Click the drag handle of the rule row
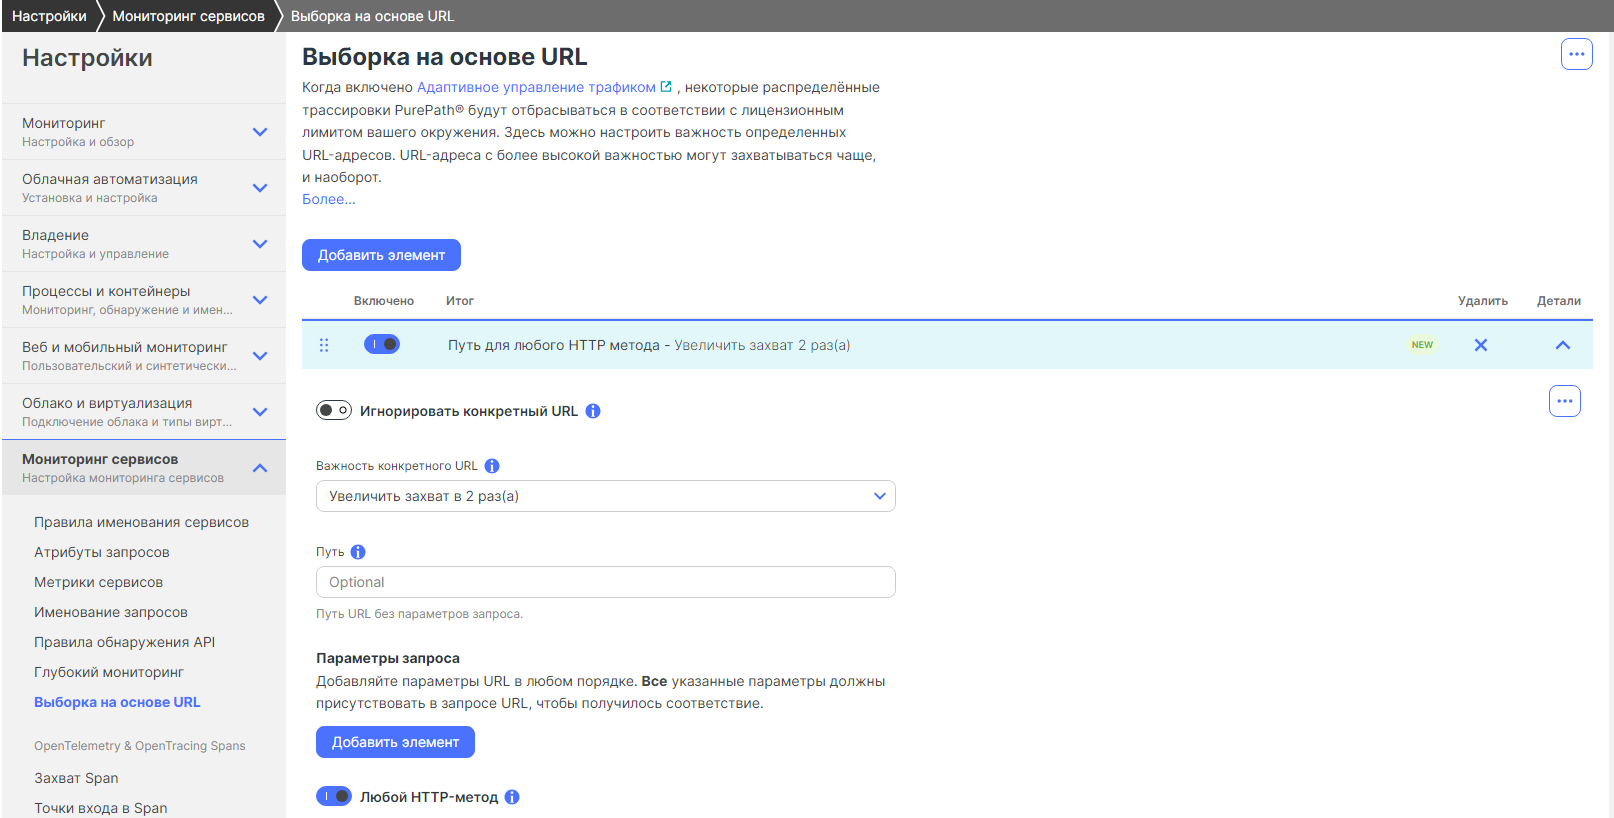Image resolution: width=1614 pixels, height=818 pixels. coord(324,345)
